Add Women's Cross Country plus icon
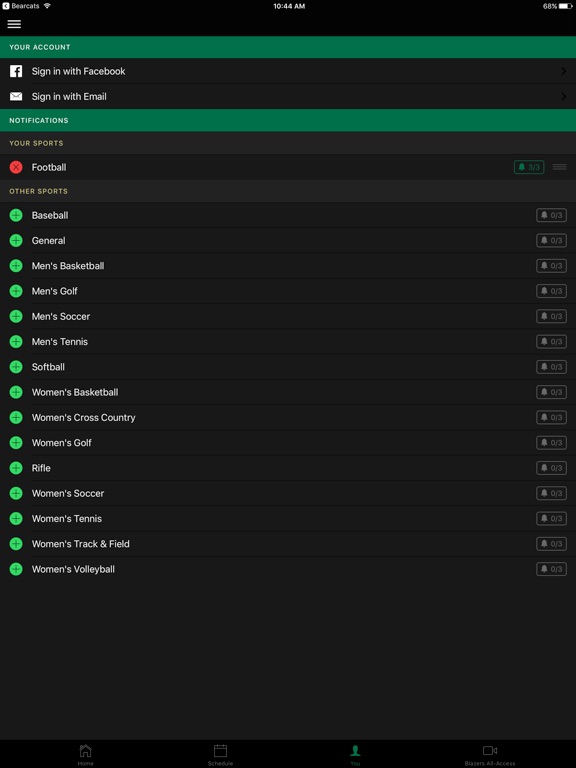The image size is (576, 768). coord(16,417)
